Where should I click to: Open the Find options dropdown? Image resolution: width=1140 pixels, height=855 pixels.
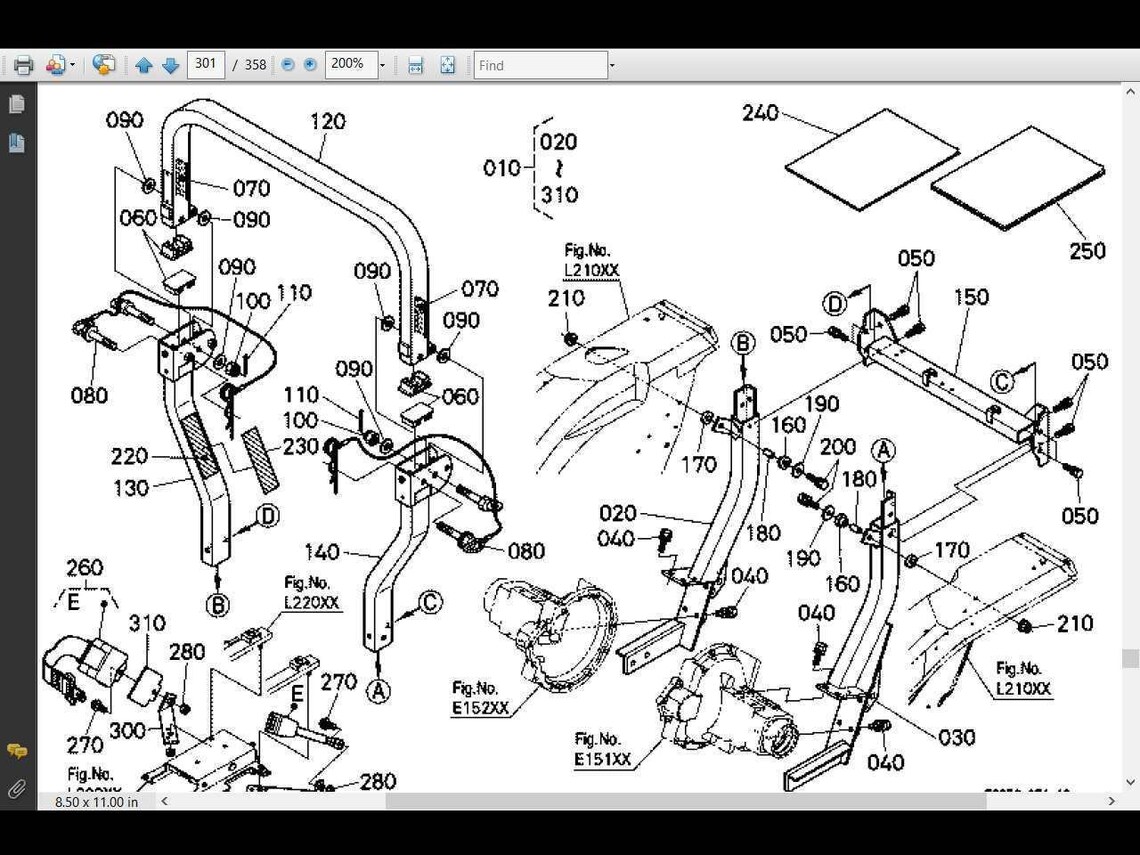[x=610, y=64]
